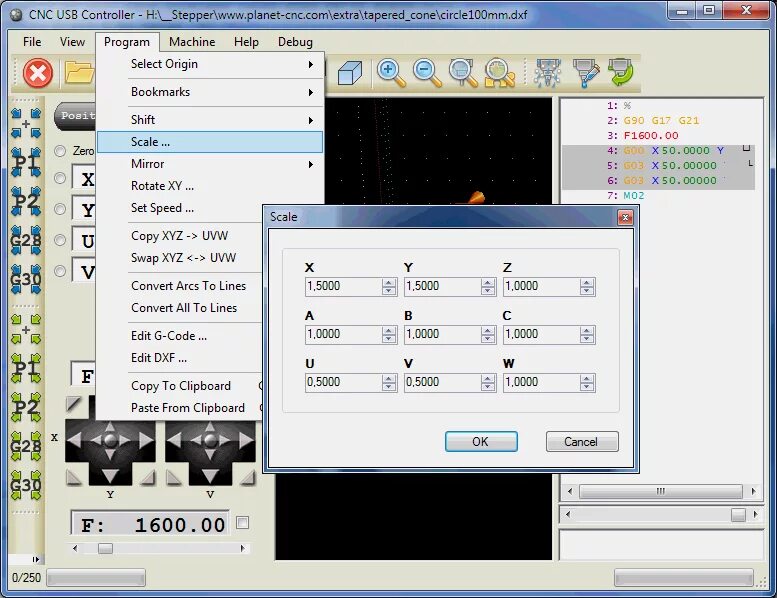777x598 pixels.
Task: Select the radio button next to V
Action: (x=60, y=271)
